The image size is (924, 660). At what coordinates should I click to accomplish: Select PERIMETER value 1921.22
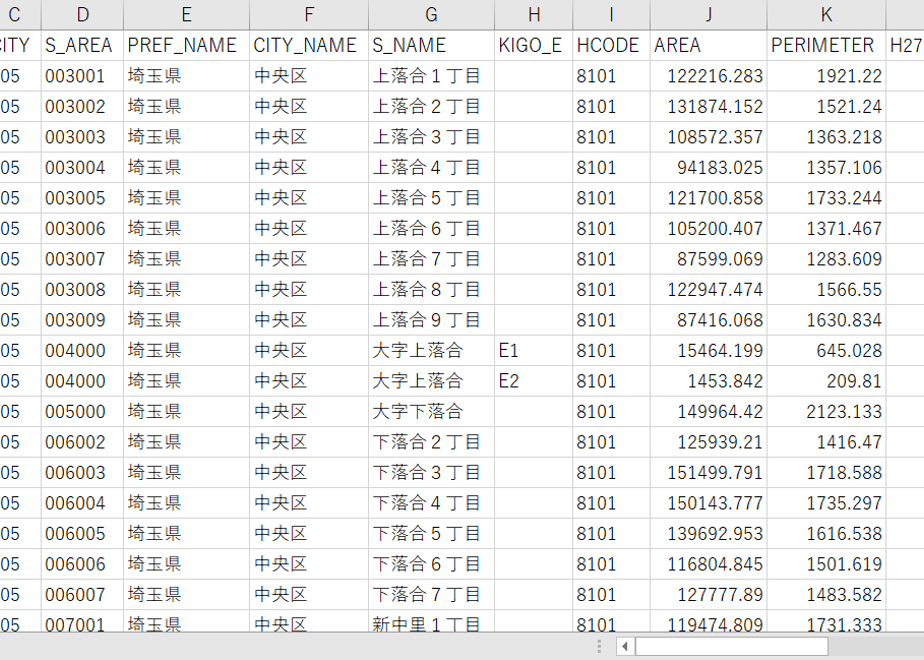826,76
